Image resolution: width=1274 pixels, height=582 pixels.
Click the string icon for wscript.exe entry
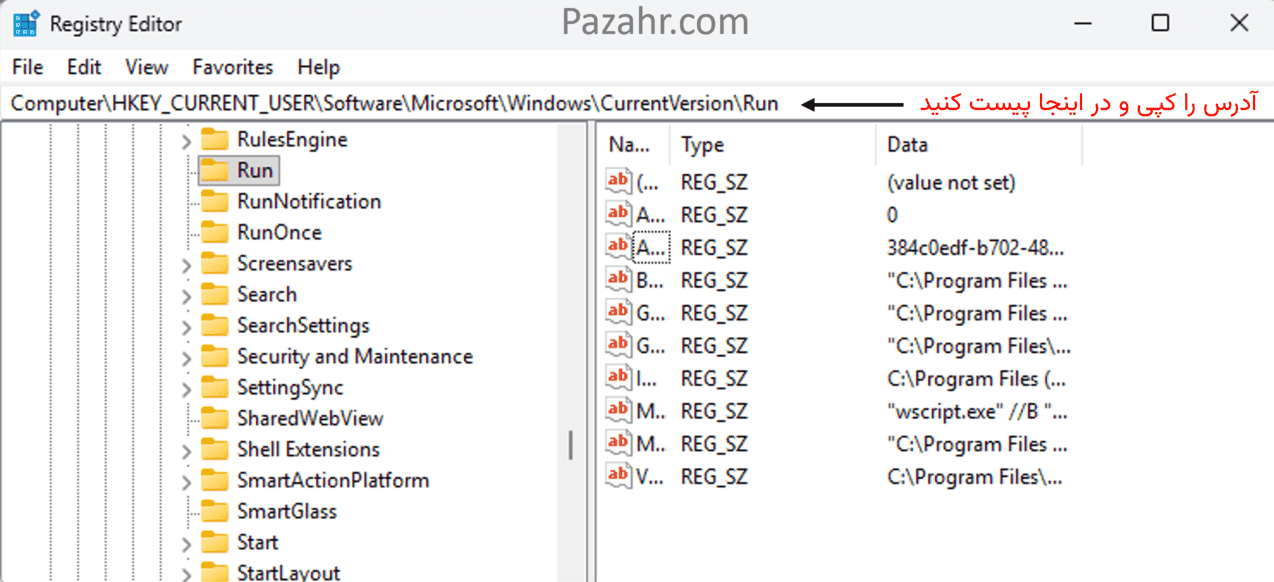tap(619, 410)
